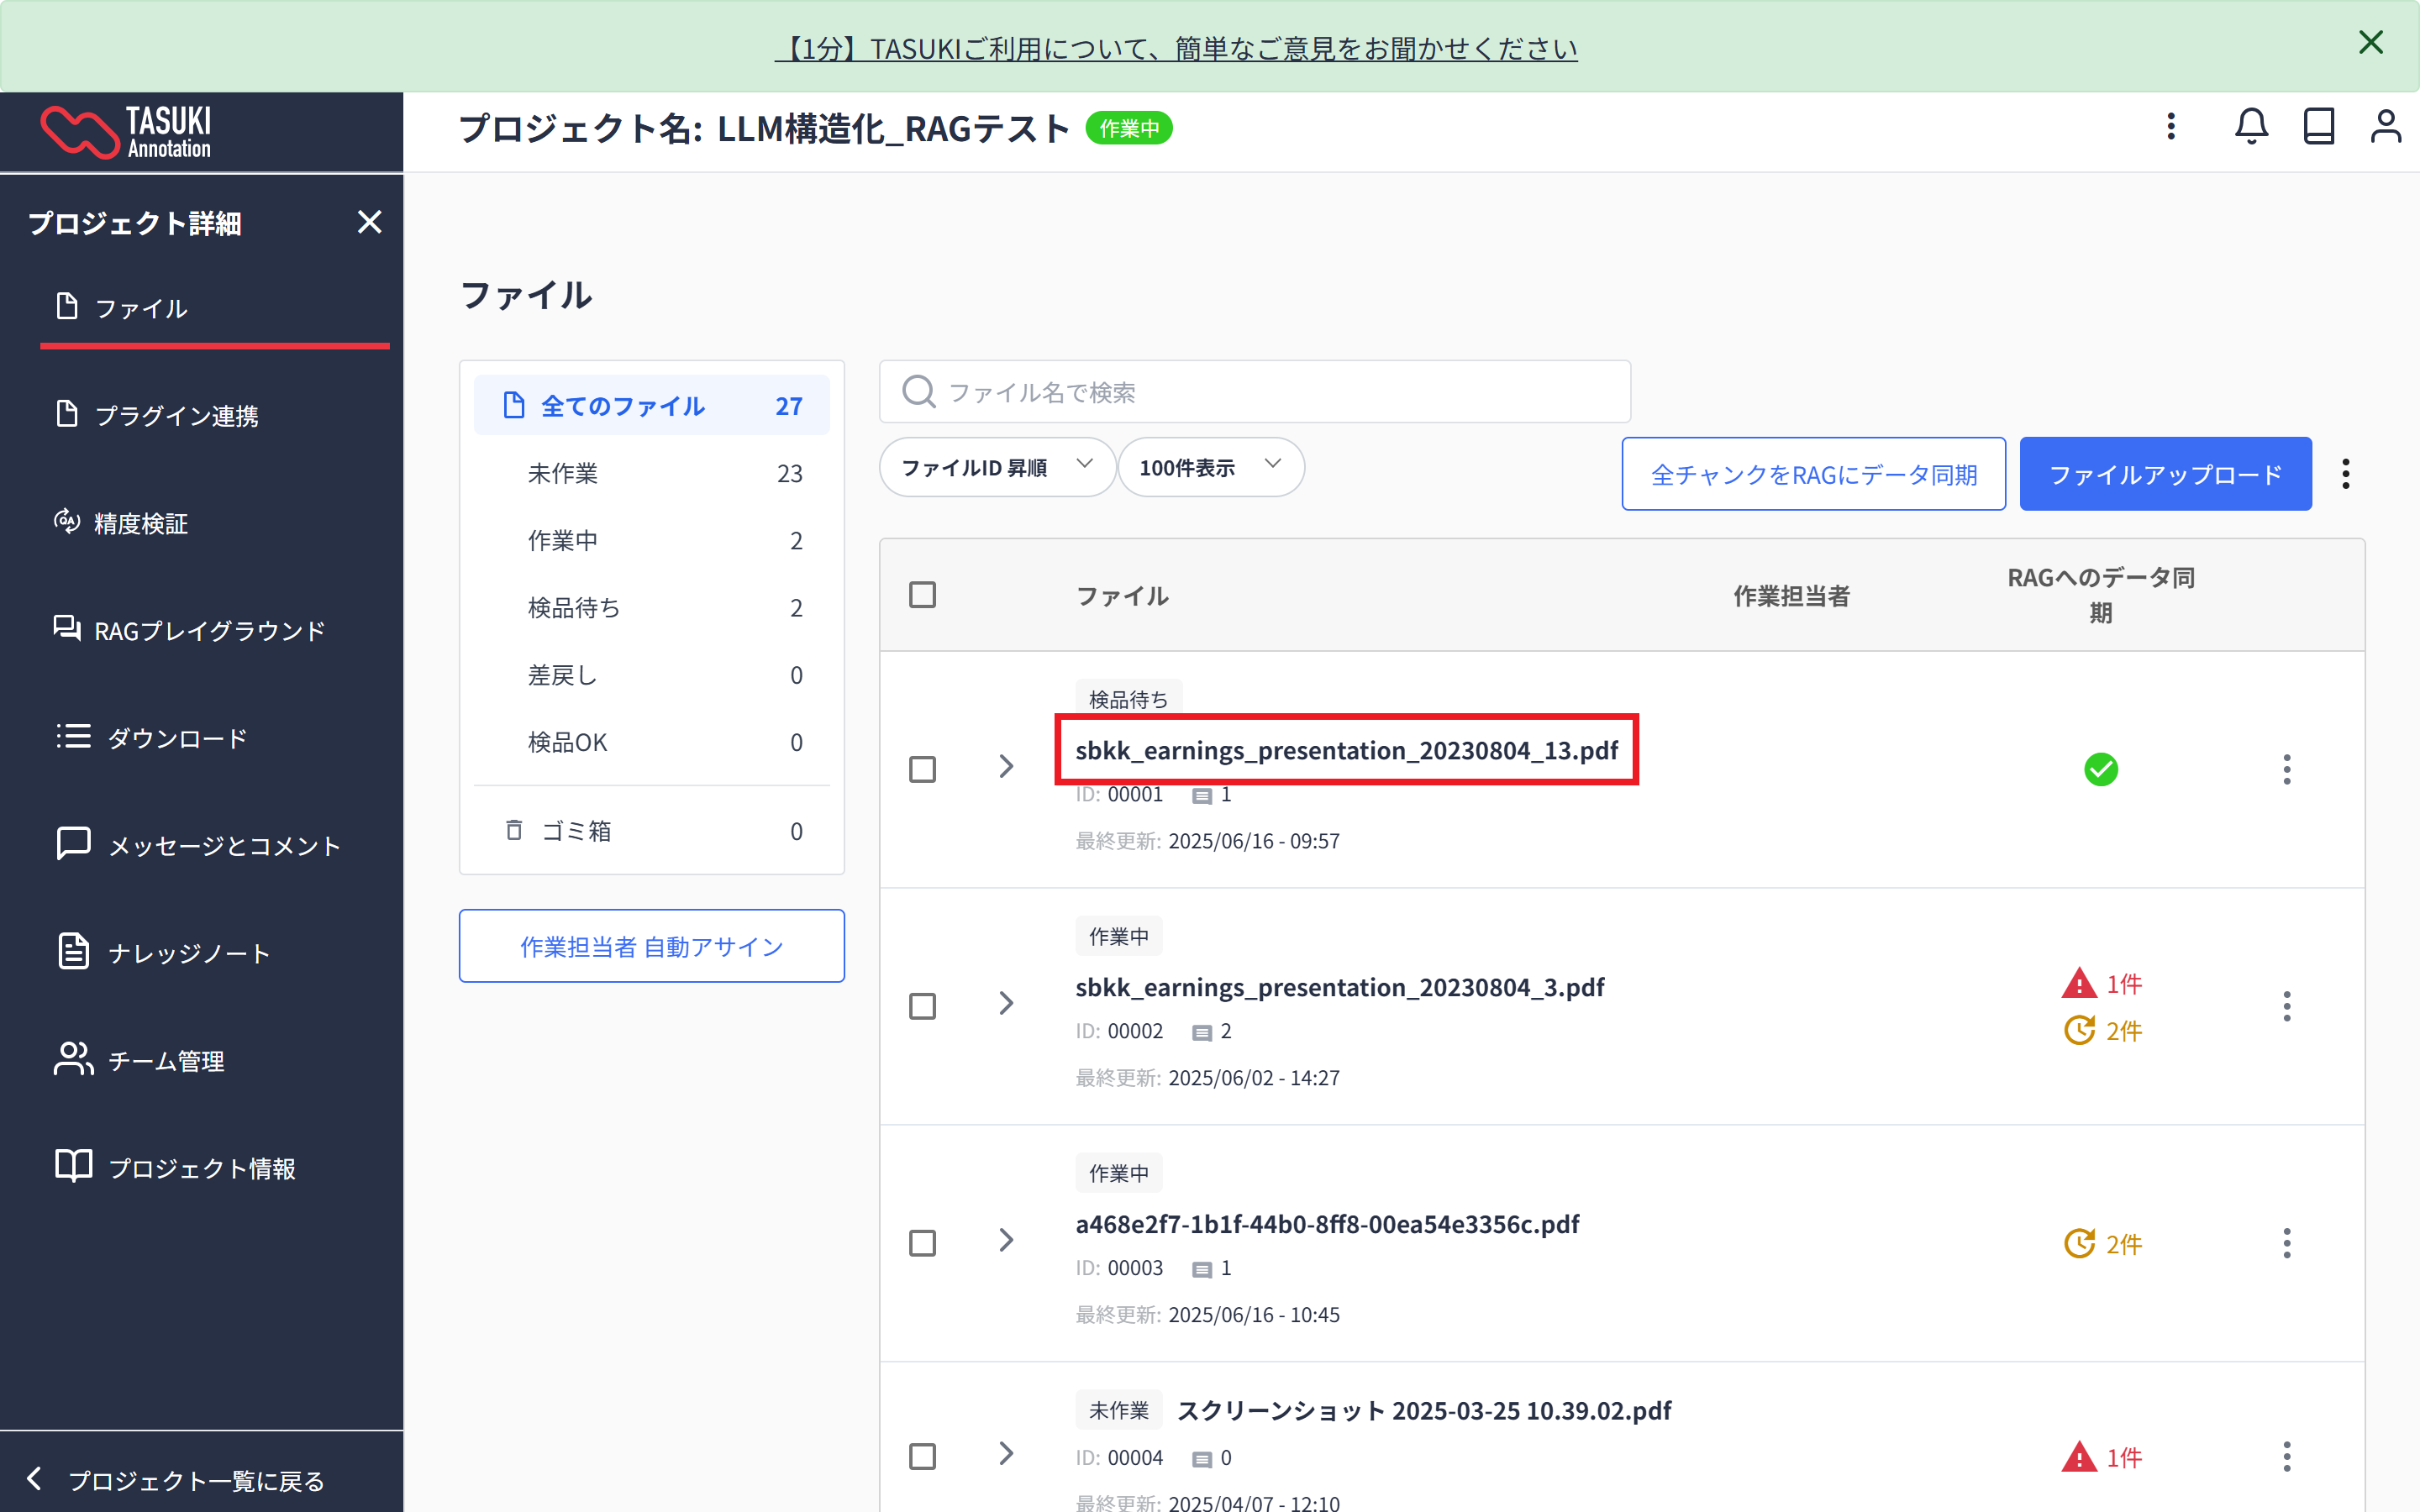Expand the row of file ID 00002

[1006, 1004]
